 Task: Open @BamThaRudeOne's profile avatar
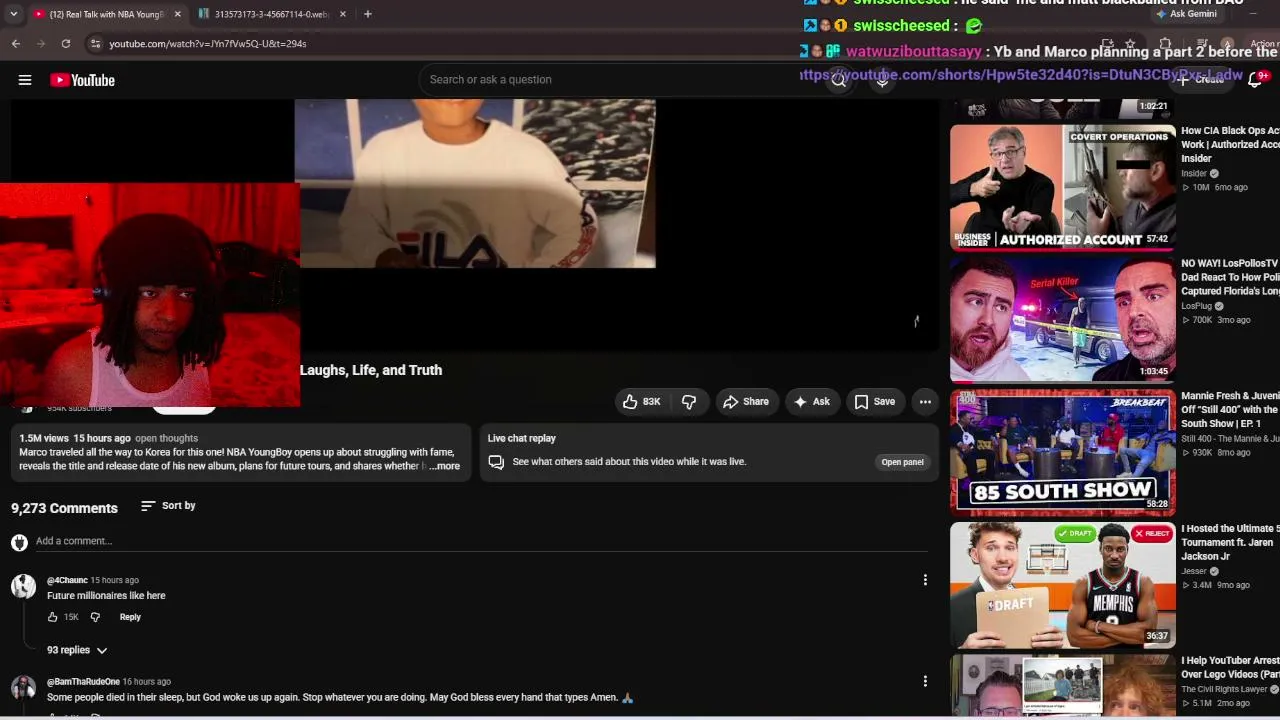(23, 688)
